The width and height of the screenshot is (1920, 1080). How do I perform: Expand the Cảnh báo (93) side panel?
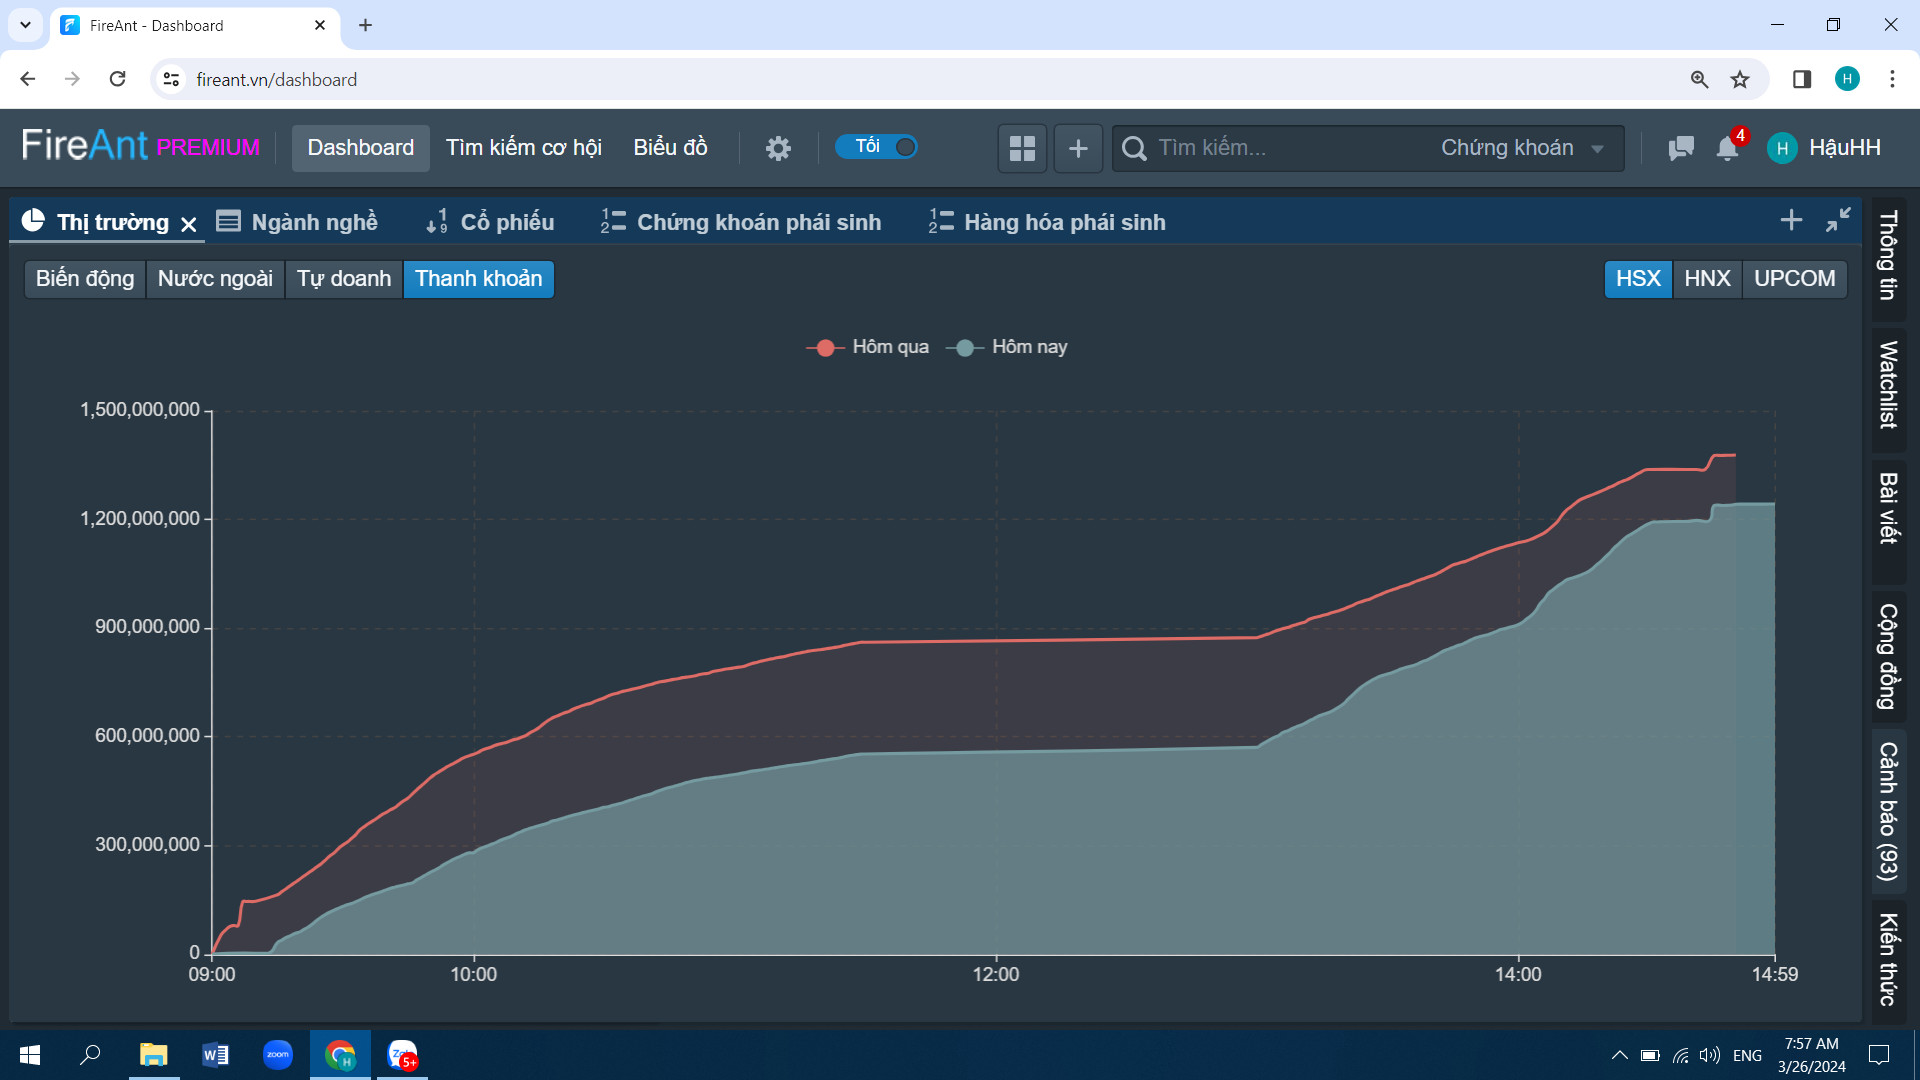1888,811
